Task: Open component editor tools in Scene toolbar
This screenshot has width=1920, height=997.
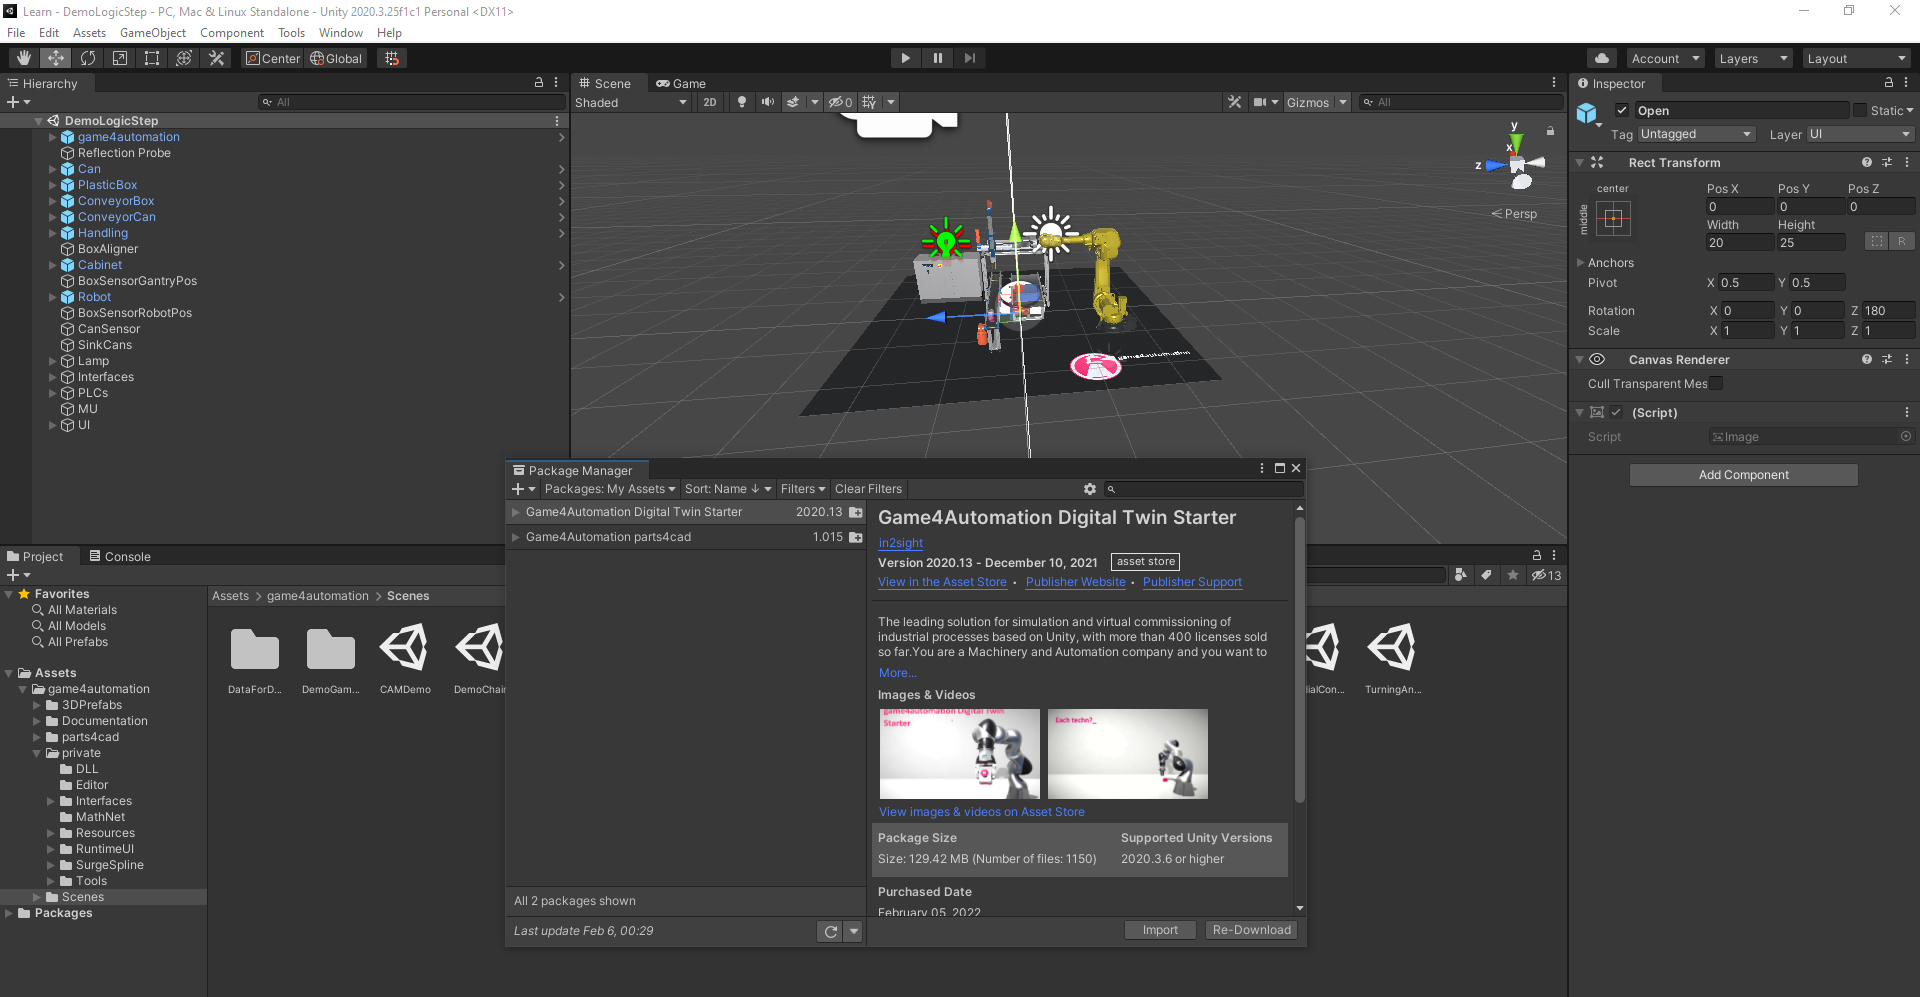Action: point(1235,102)
